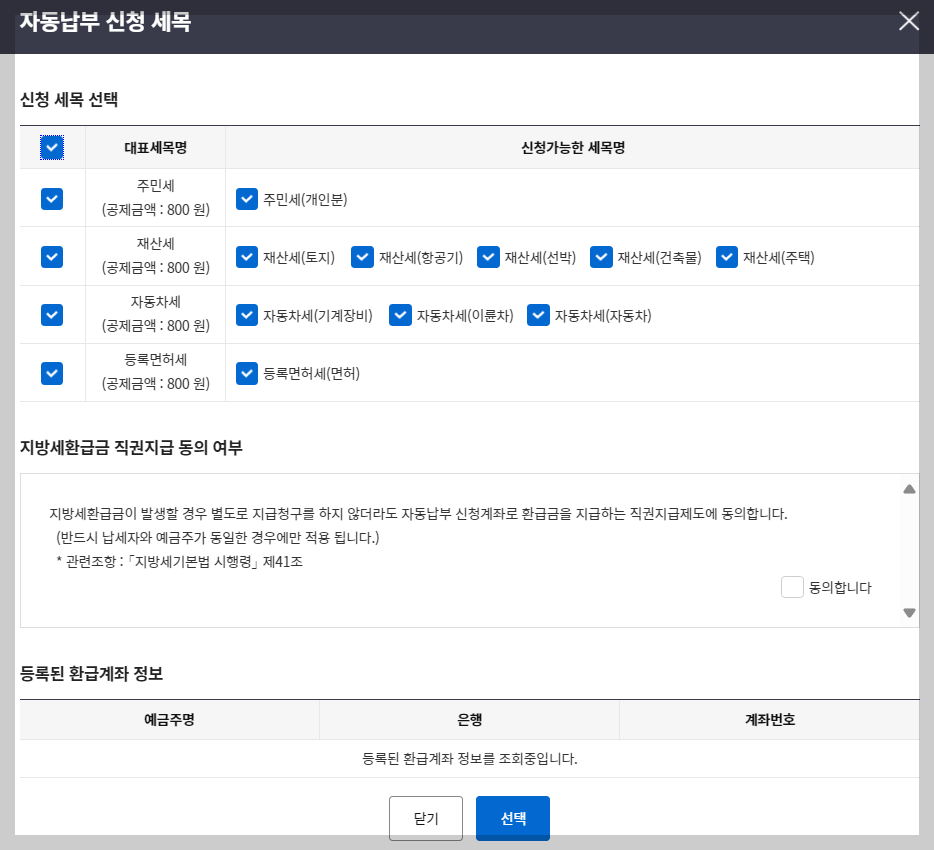Uncheck the 재산세(선박) checkbox

[x=488, y=257]
